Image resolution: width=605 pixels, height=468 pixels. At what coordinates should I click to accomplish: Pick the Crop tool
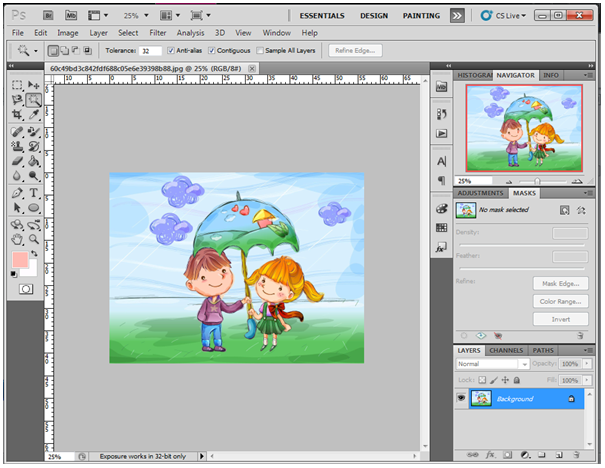[18, 115]
